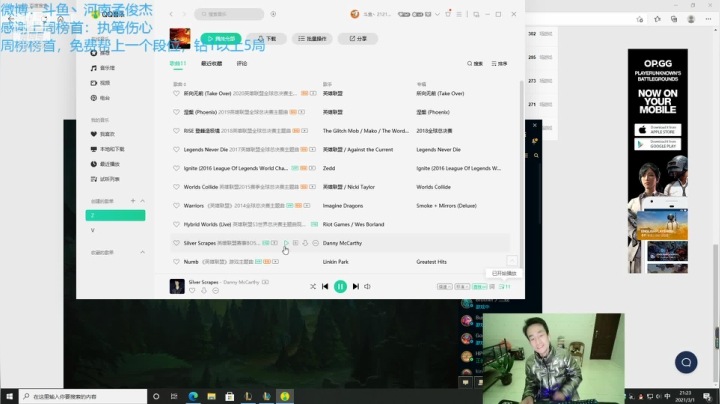Open the sound quality dropdown in player bar
This screenshot has width=720, height=404.
tap(462, 286)
